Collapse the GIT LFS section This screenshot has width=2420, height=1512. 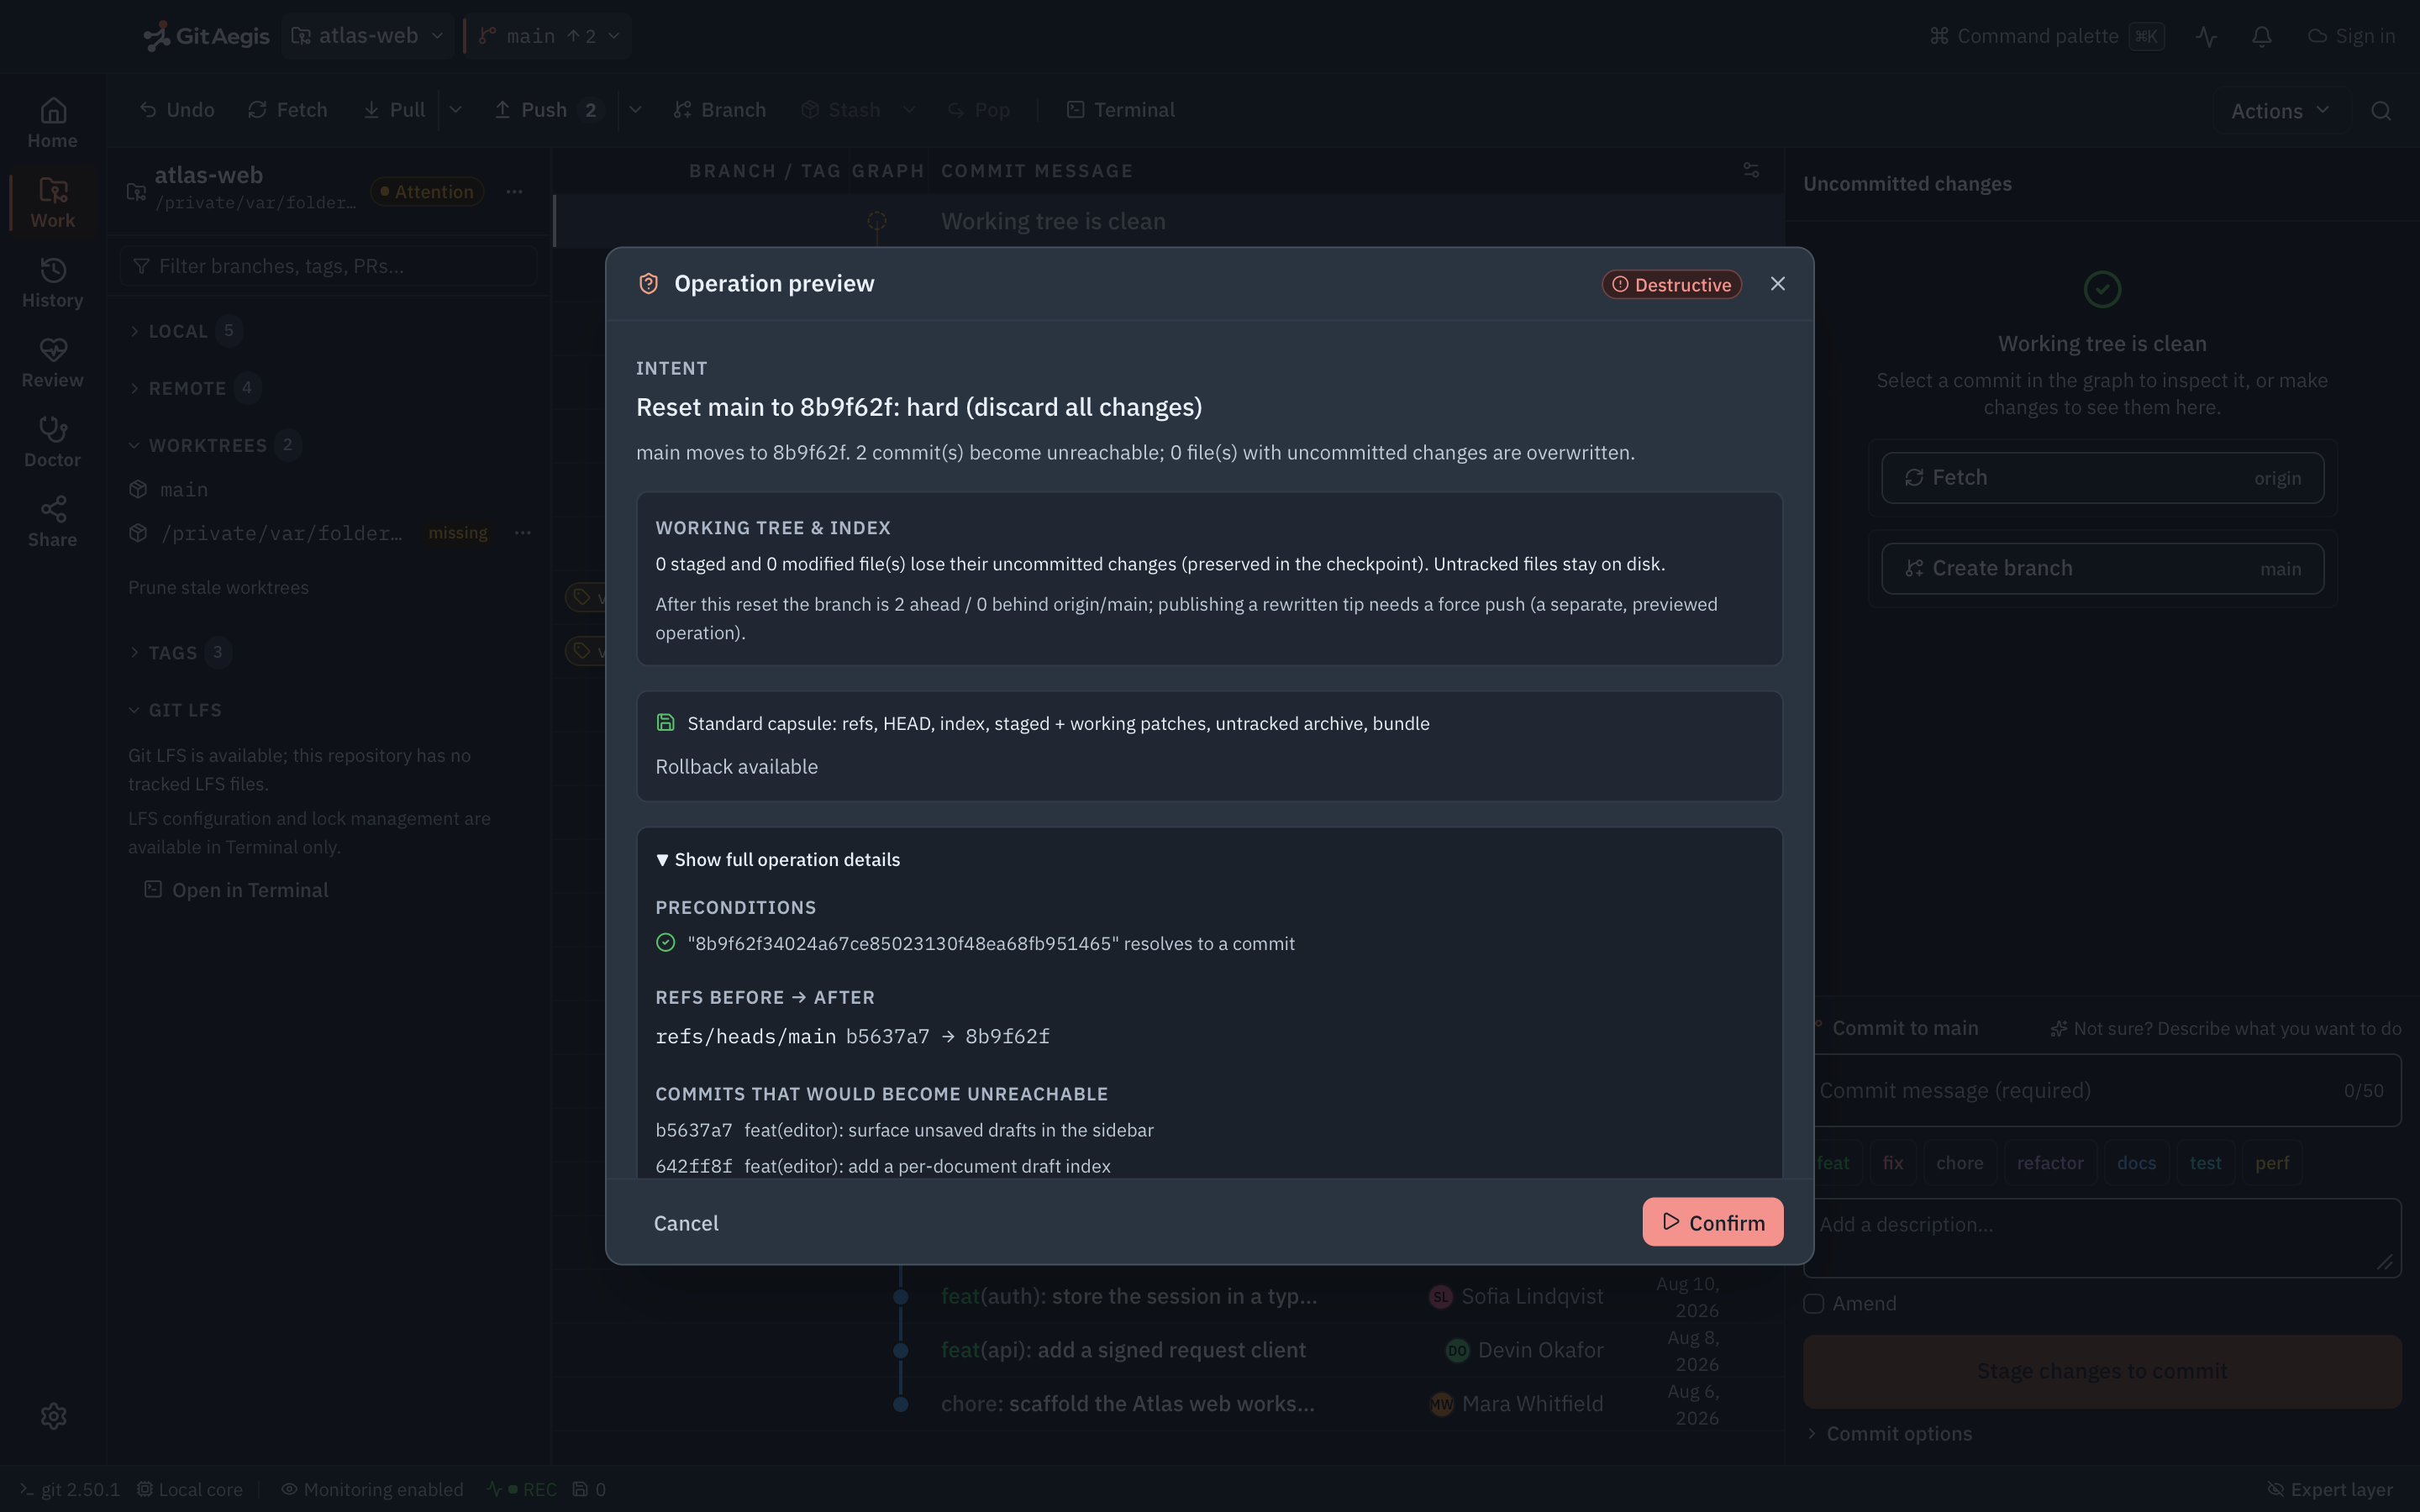click(175, 710)
